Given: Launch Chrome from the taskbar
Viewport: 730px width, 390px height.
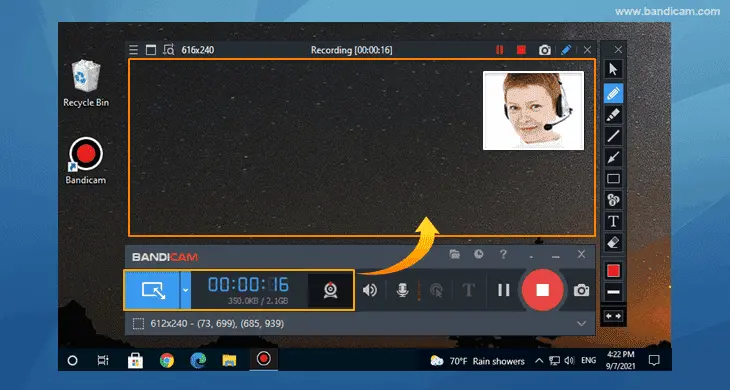Looking at the screenshot, I should coord(167,360).
